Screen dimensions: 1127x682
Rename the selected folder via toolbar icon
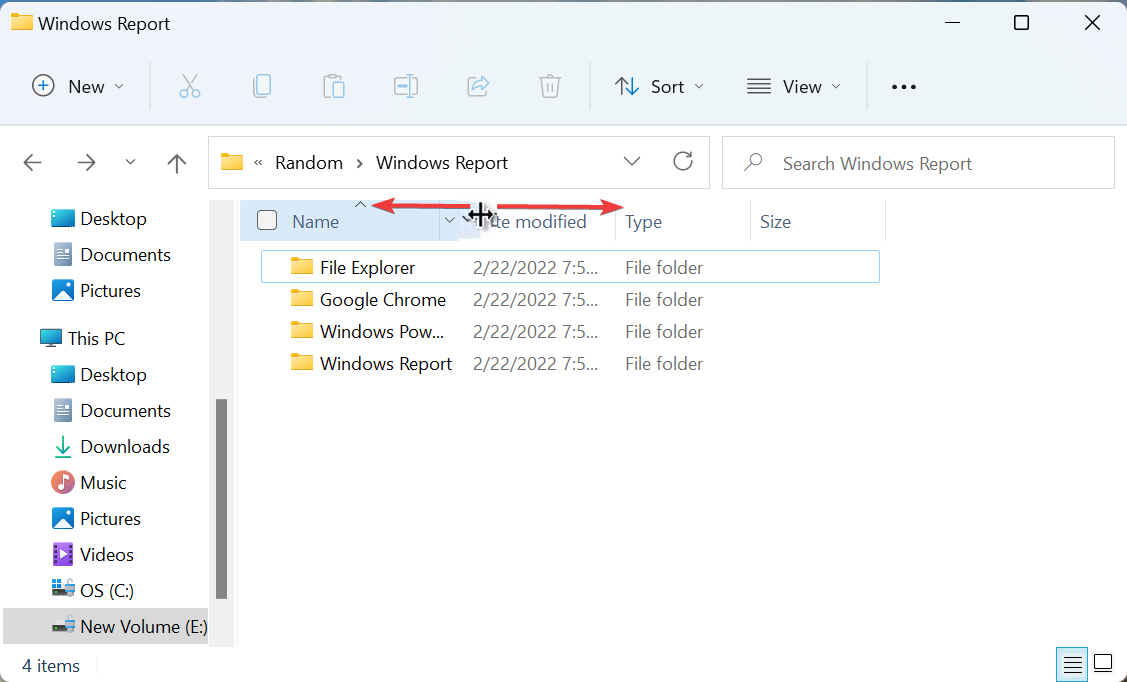pyautogui.click(x=406, y=86)
